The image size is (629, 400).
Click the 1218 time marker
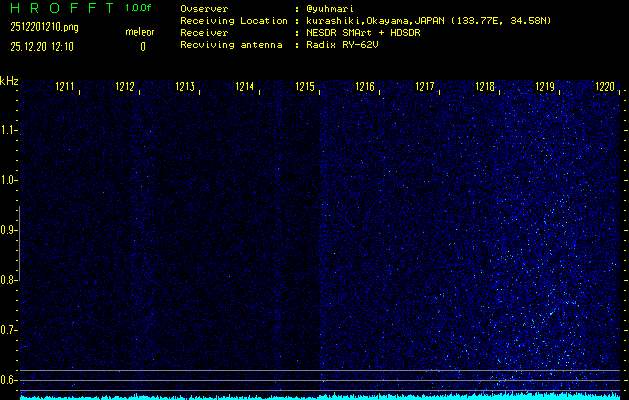pos(485,86)
